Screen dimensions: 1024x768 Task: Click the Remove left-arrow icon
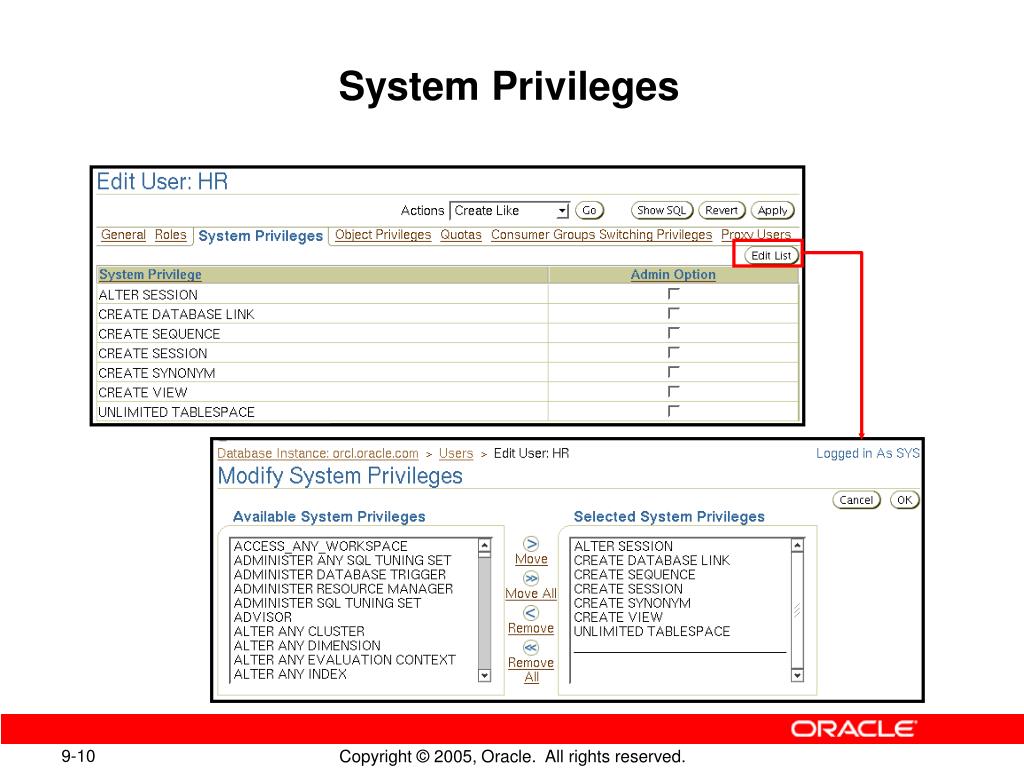tap(531, 613)
